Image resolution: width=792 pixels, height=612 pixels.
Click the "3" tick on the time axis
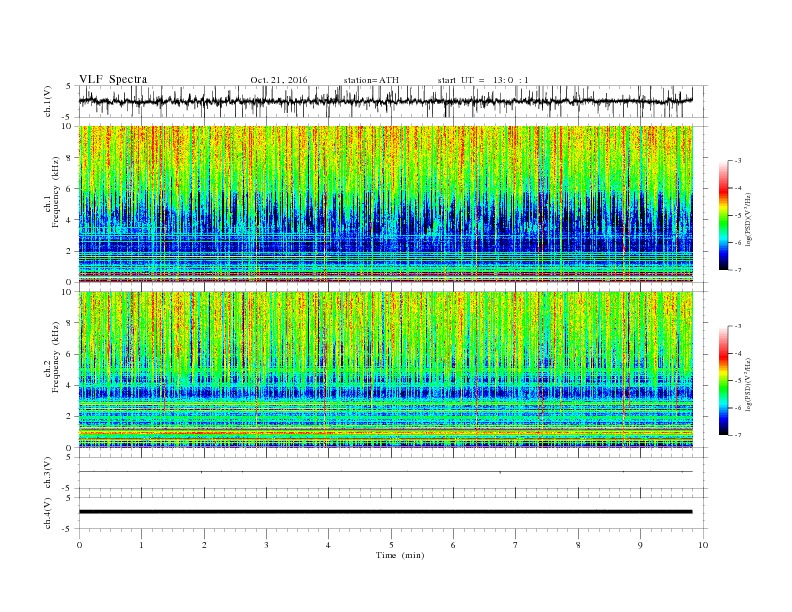(266, 545)
